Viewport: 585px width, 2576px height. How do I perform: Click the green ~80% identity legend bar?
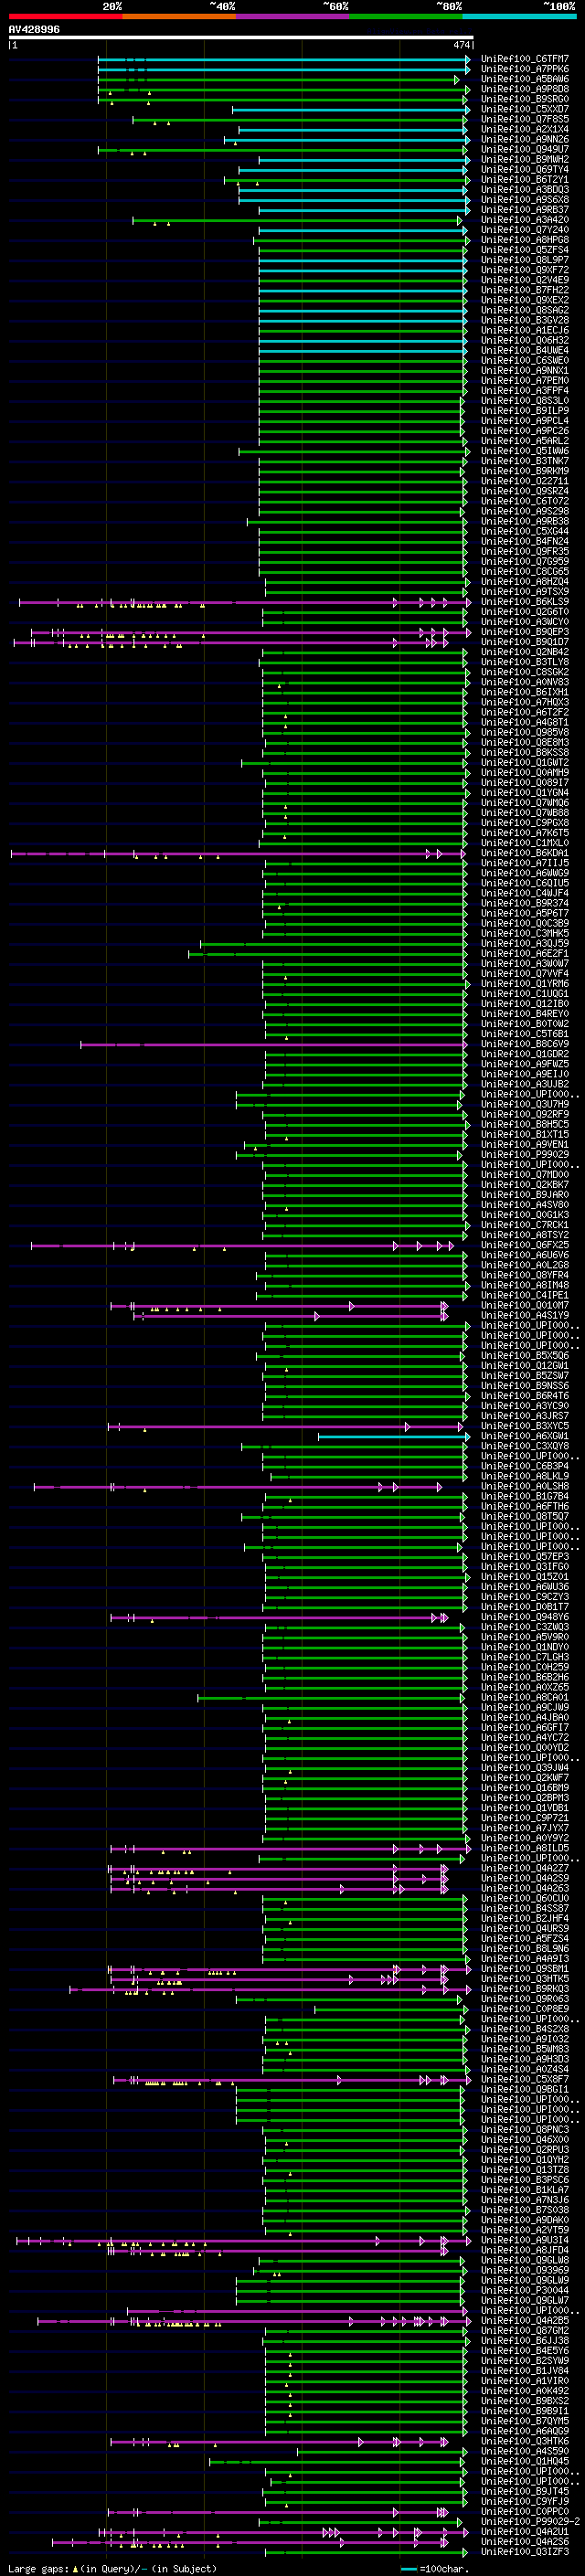[406, 16]
